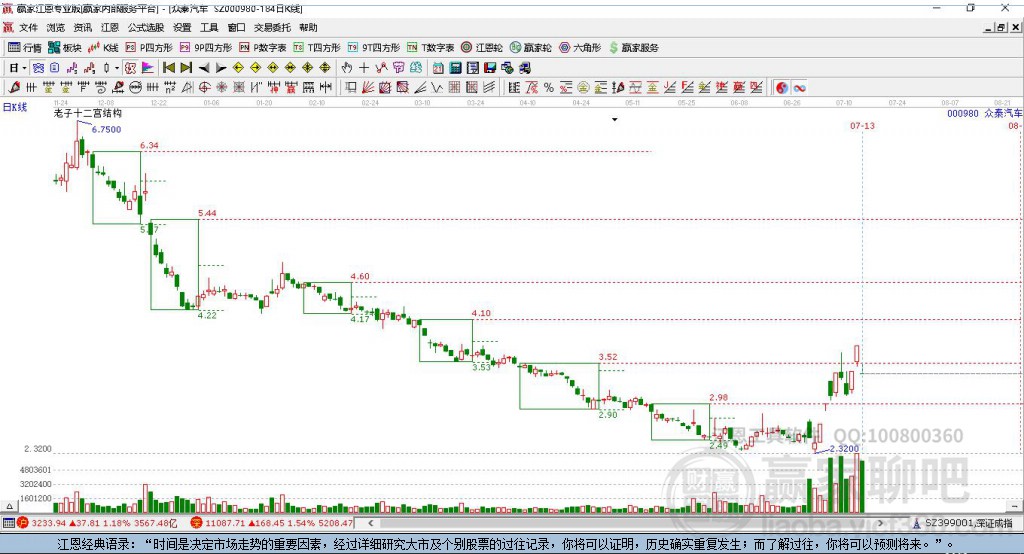
Task: Select the circled target cycle tool
Action: point(204,88)
